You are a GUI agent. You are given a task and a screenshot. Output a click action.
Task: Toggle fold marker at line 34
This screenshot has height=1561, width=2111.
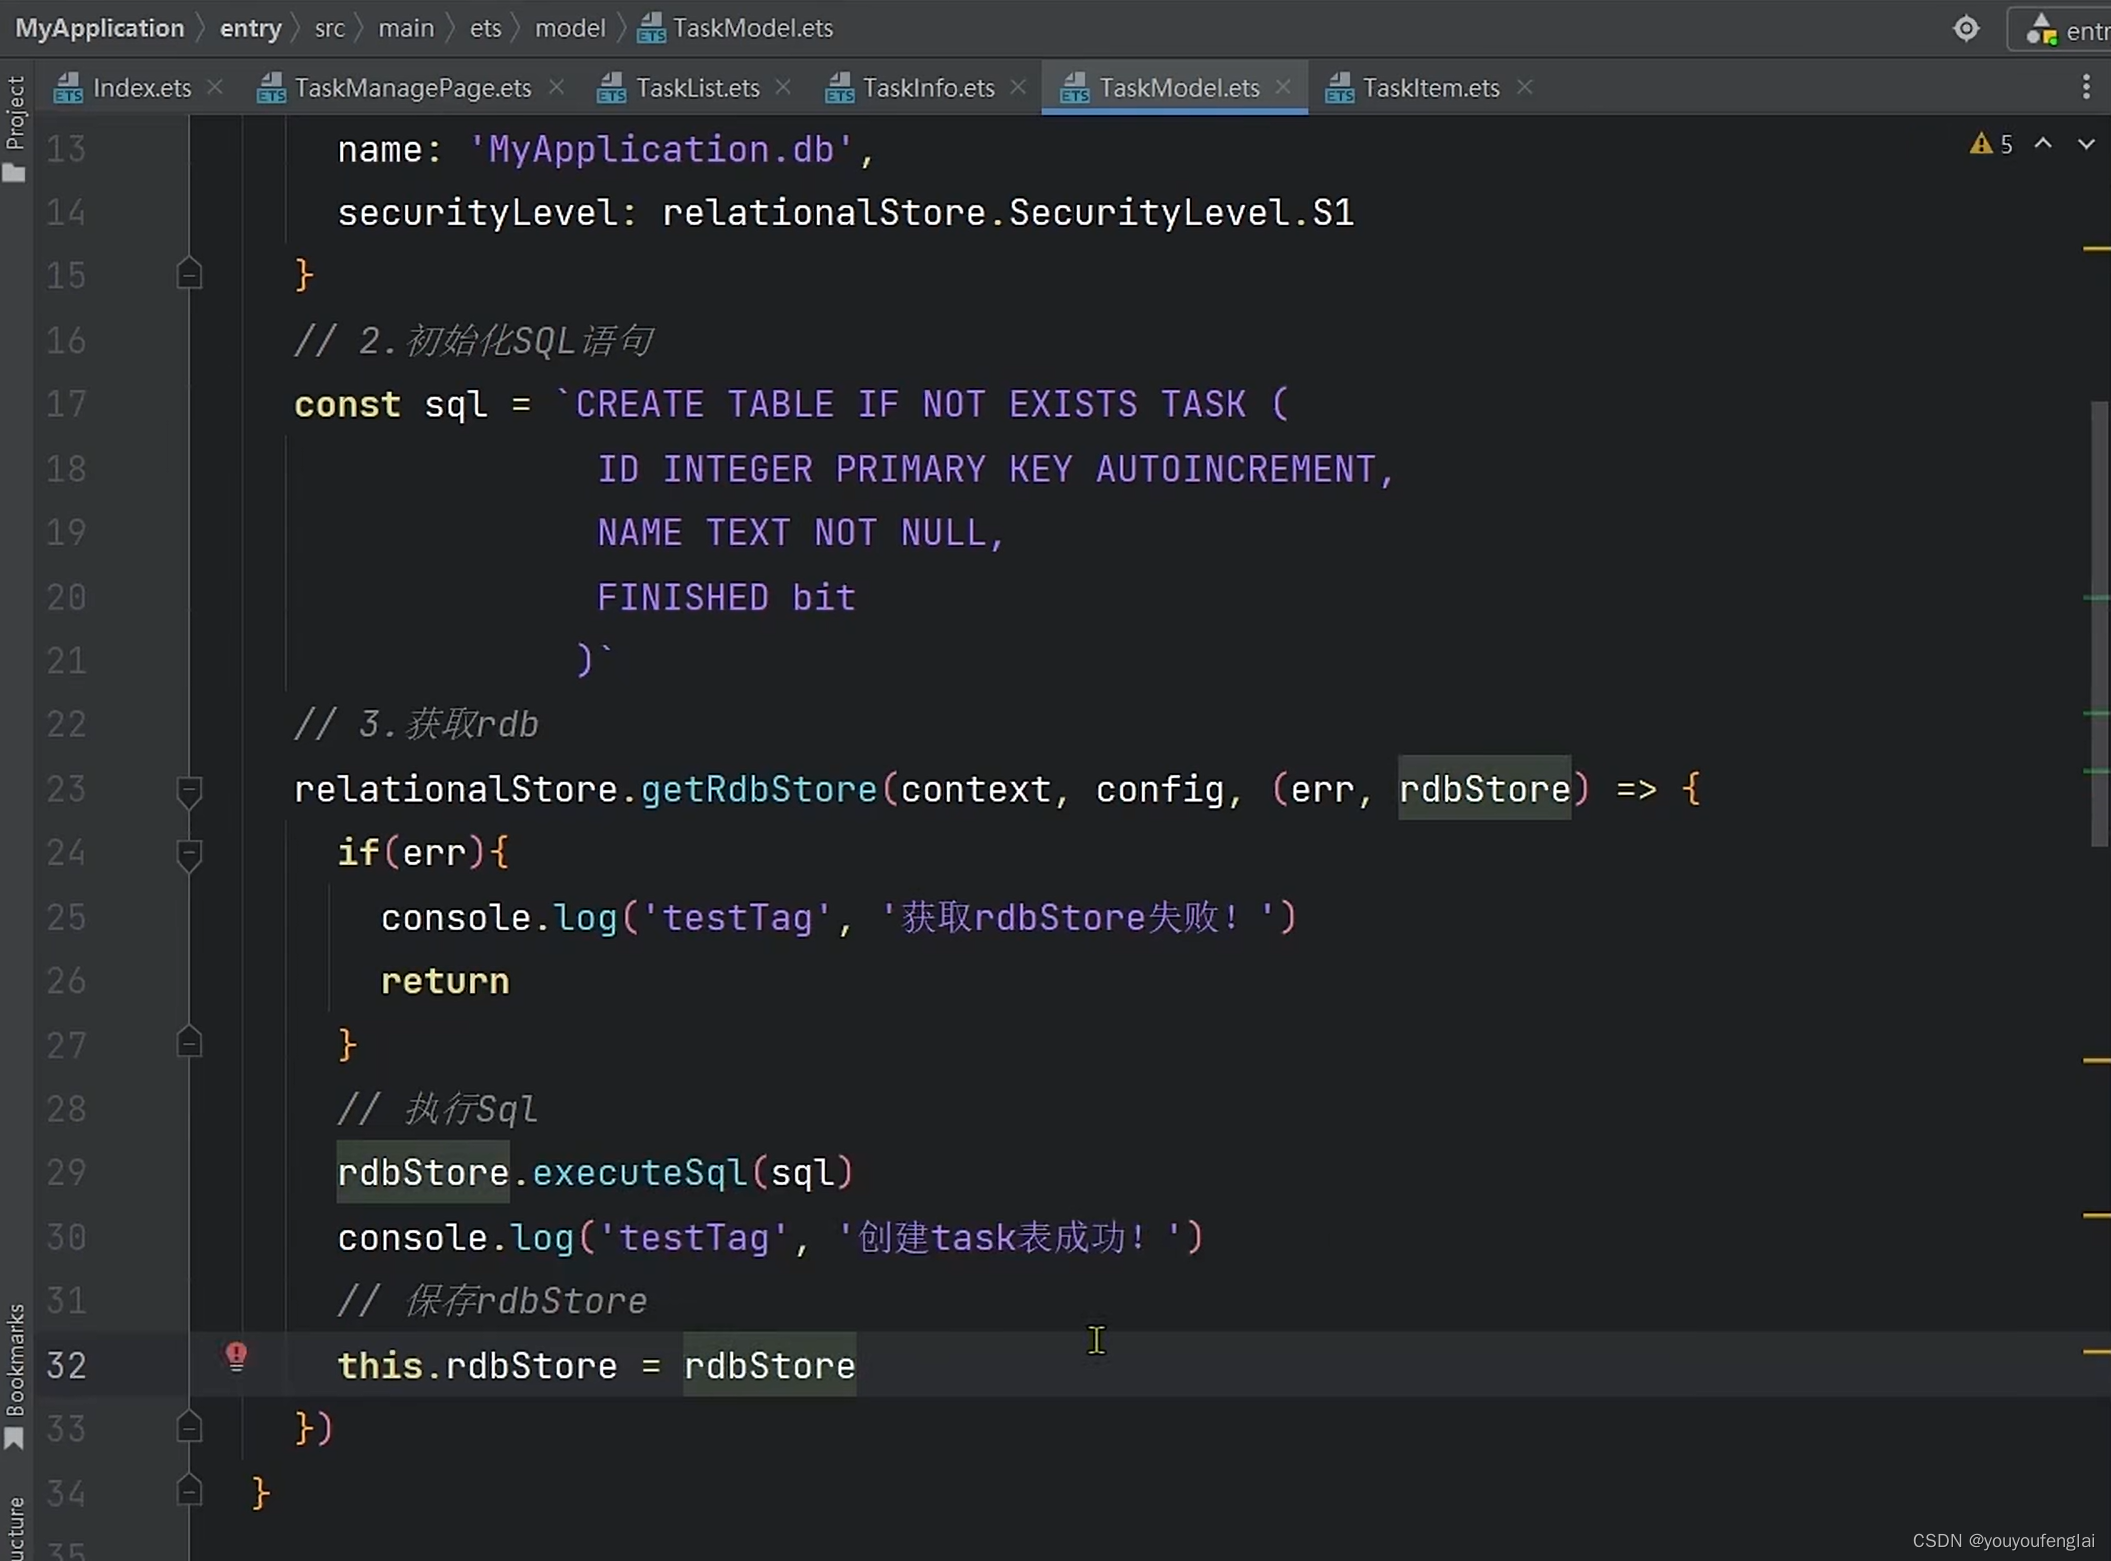point(189,1491)
